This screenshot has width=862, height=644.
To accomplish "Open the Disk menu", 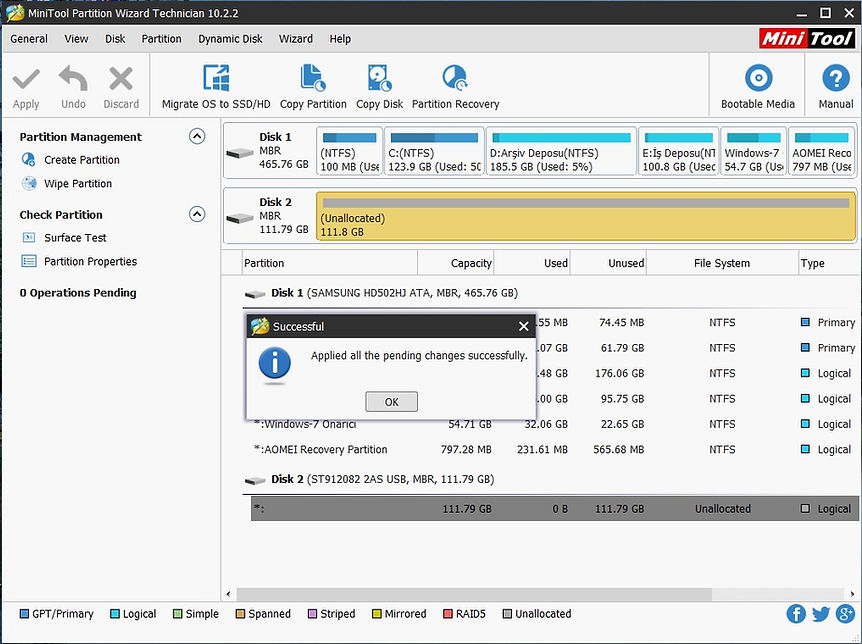I will point(115,39).
